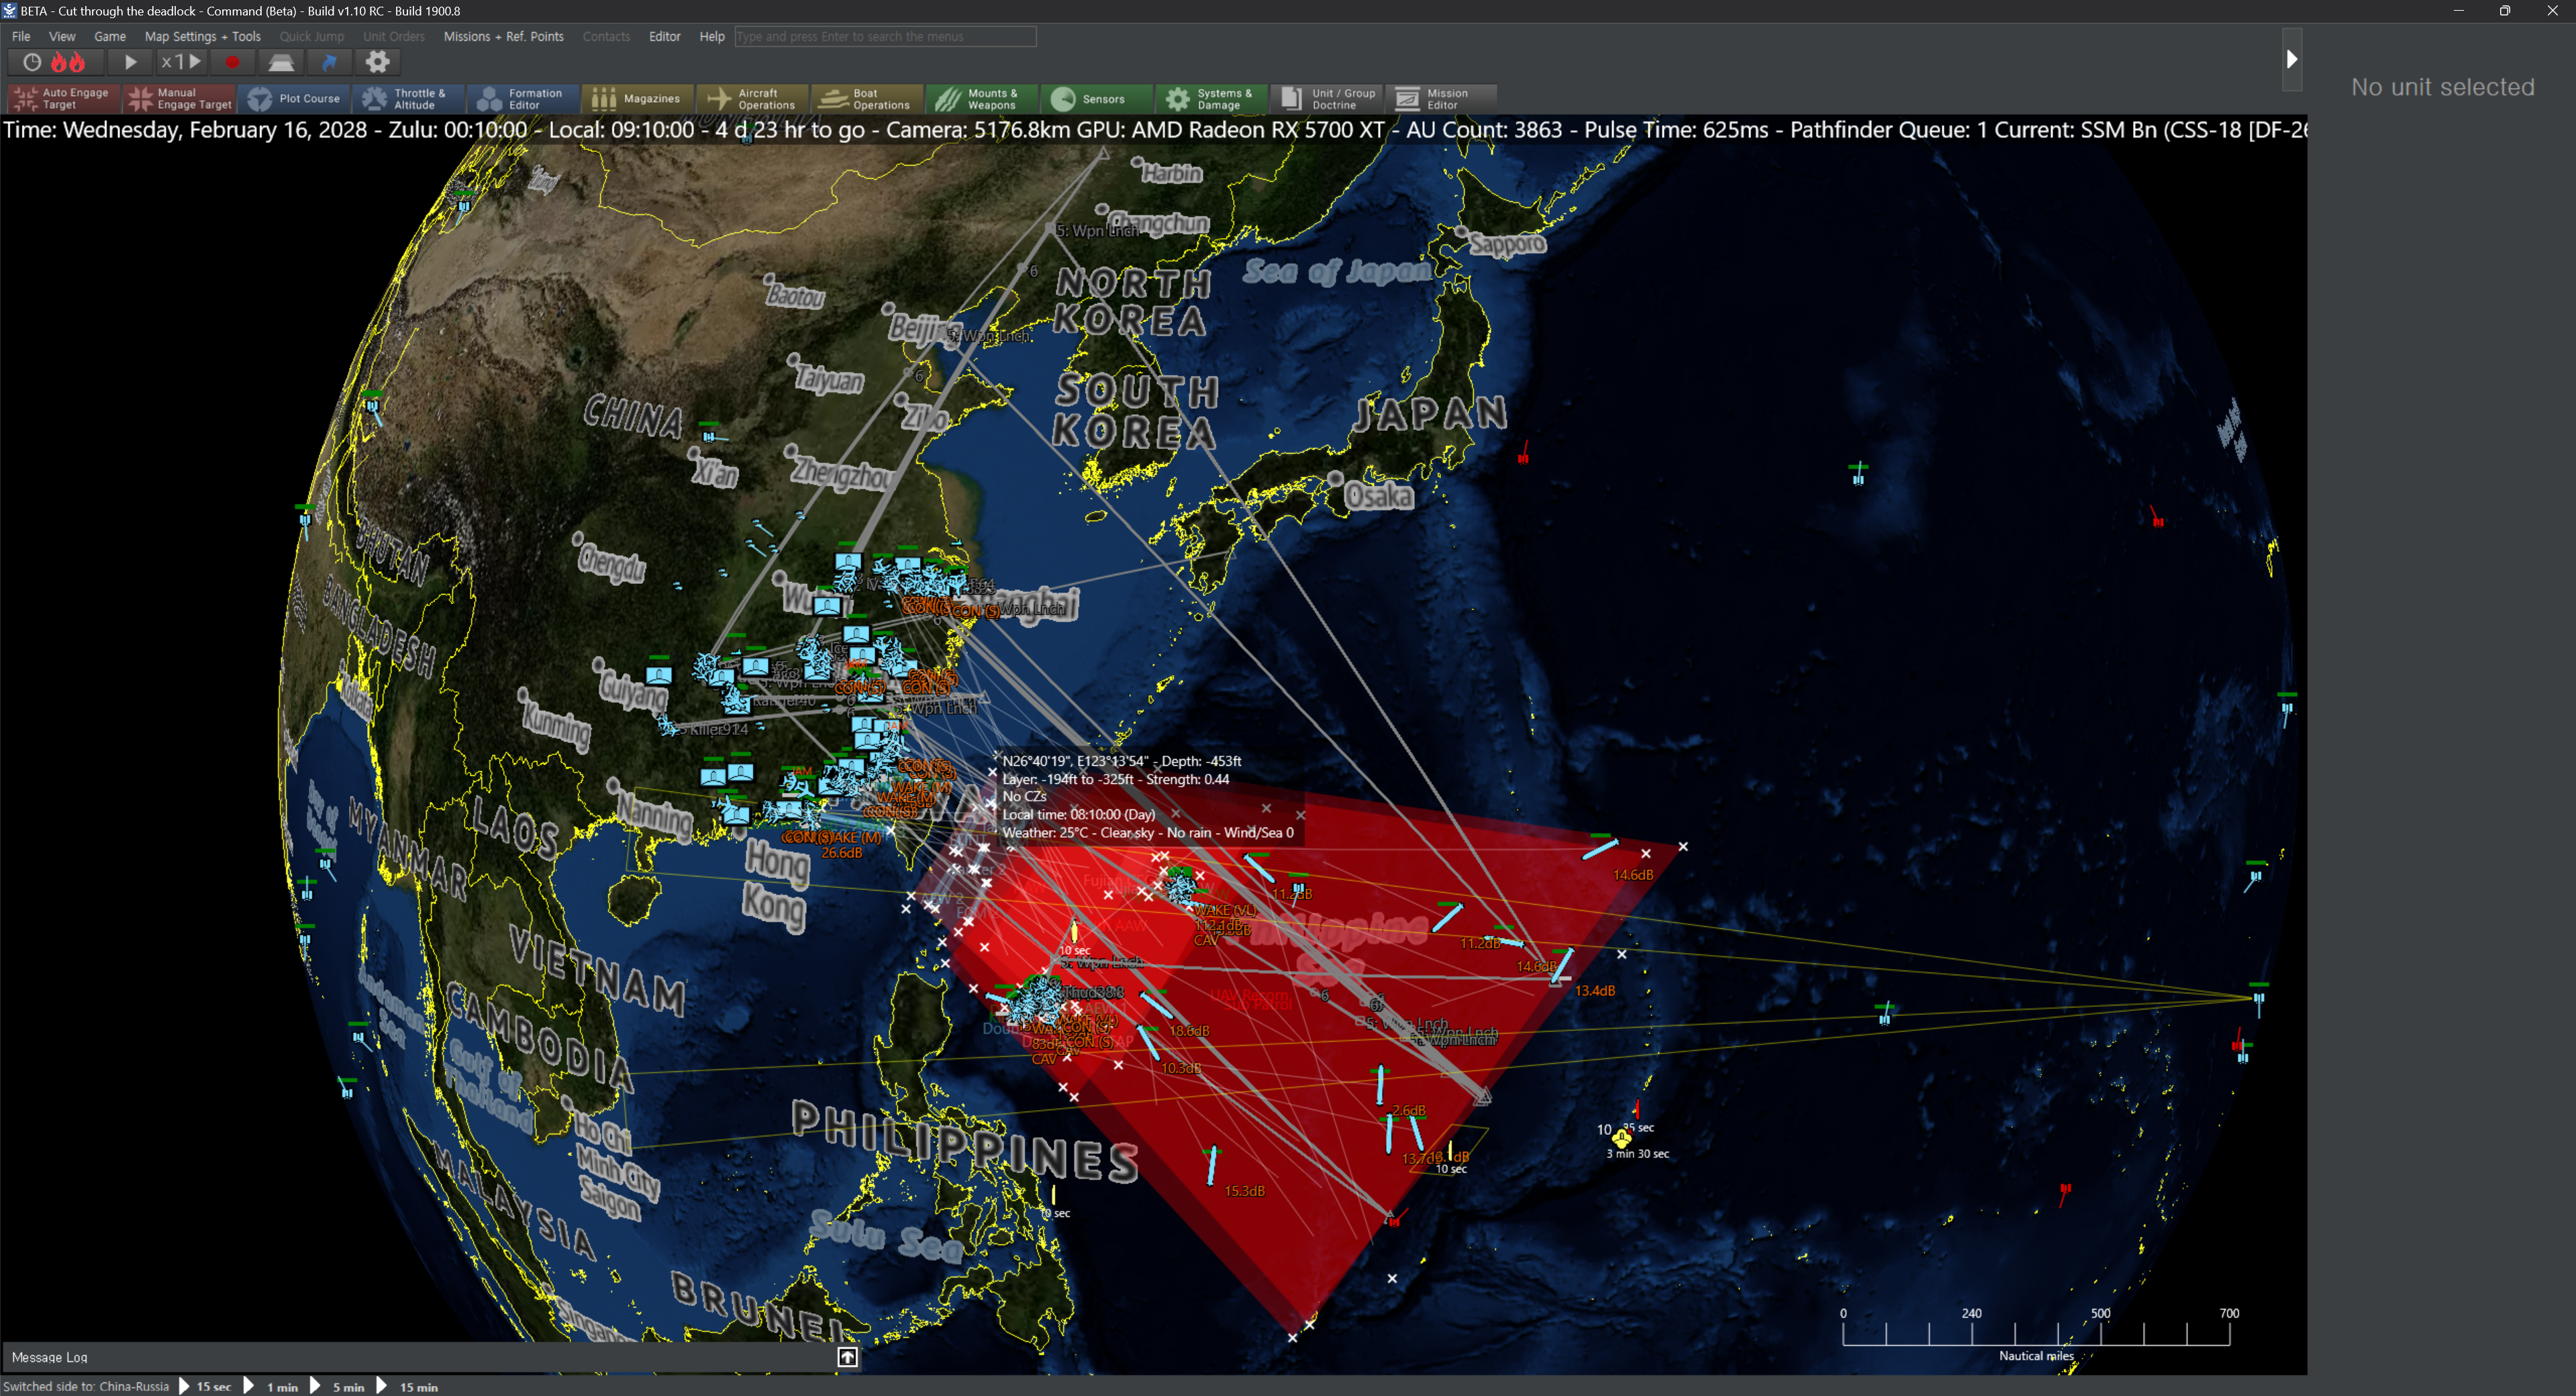Open the Magazines window
This screenshot has width=2576, height=1396.
(x=637, y=98)
